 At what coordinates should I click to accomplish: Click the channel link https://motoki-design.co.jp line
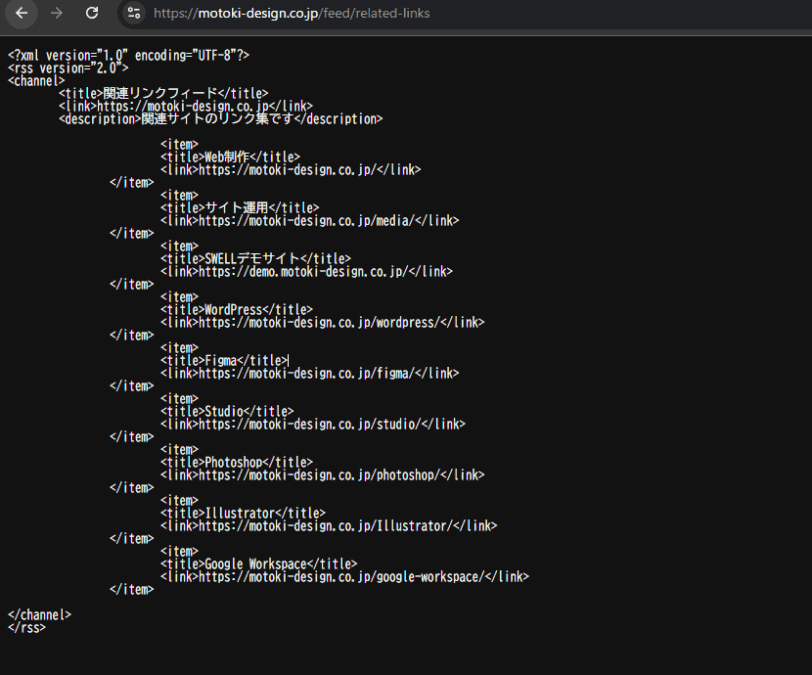[185, 106]
